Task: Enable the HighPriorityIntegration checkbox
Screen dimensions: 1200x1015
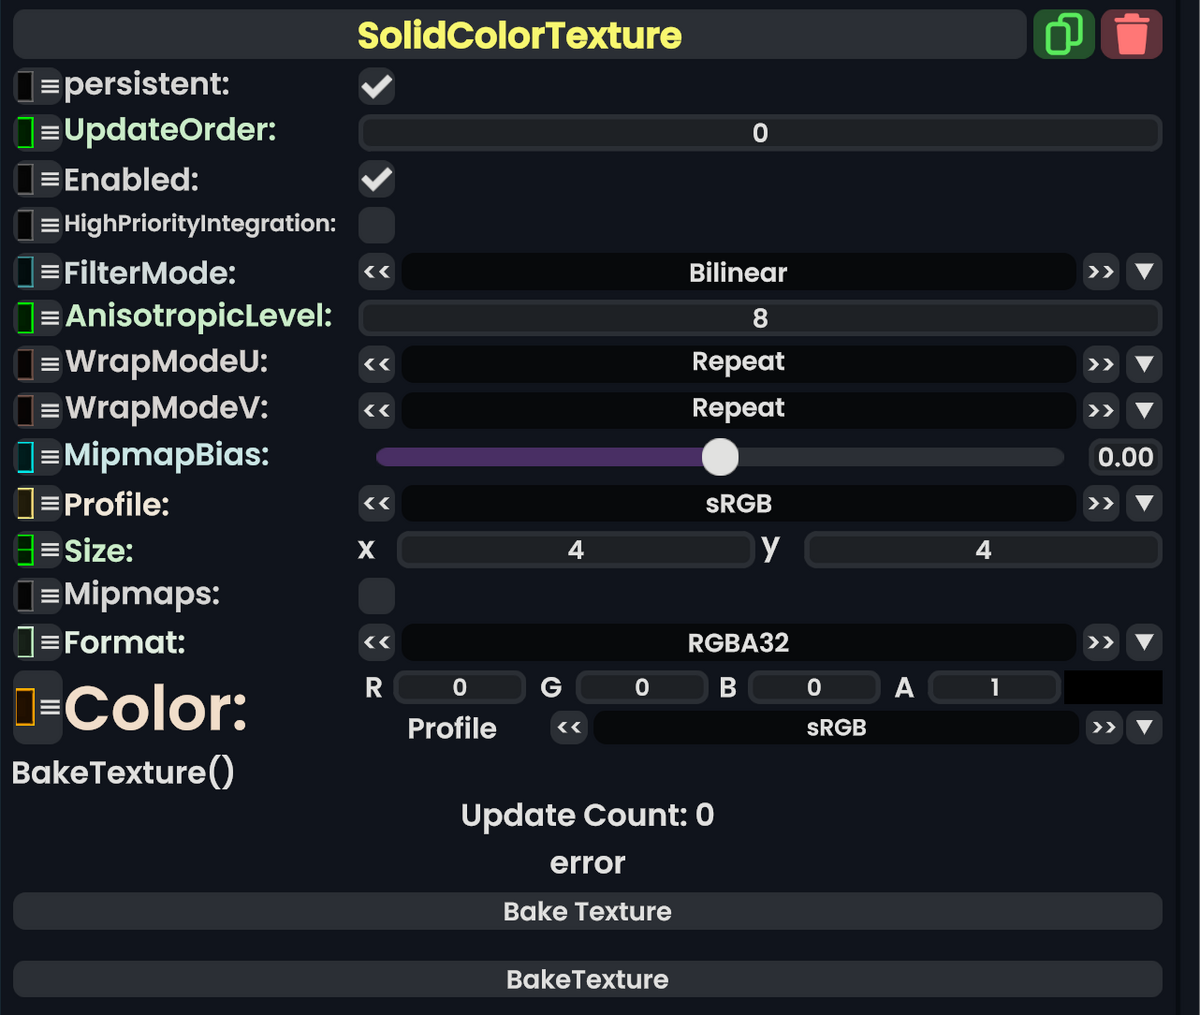Action: (376, 225)
